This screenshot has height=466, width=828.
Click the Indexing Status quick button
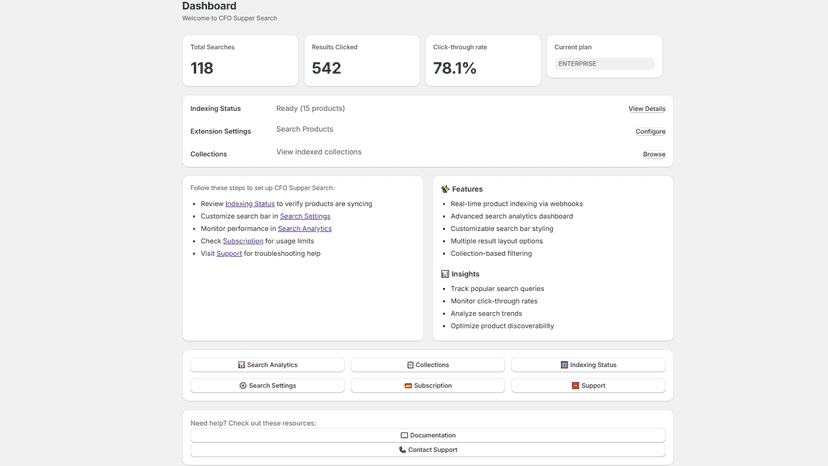pos(588,365)
